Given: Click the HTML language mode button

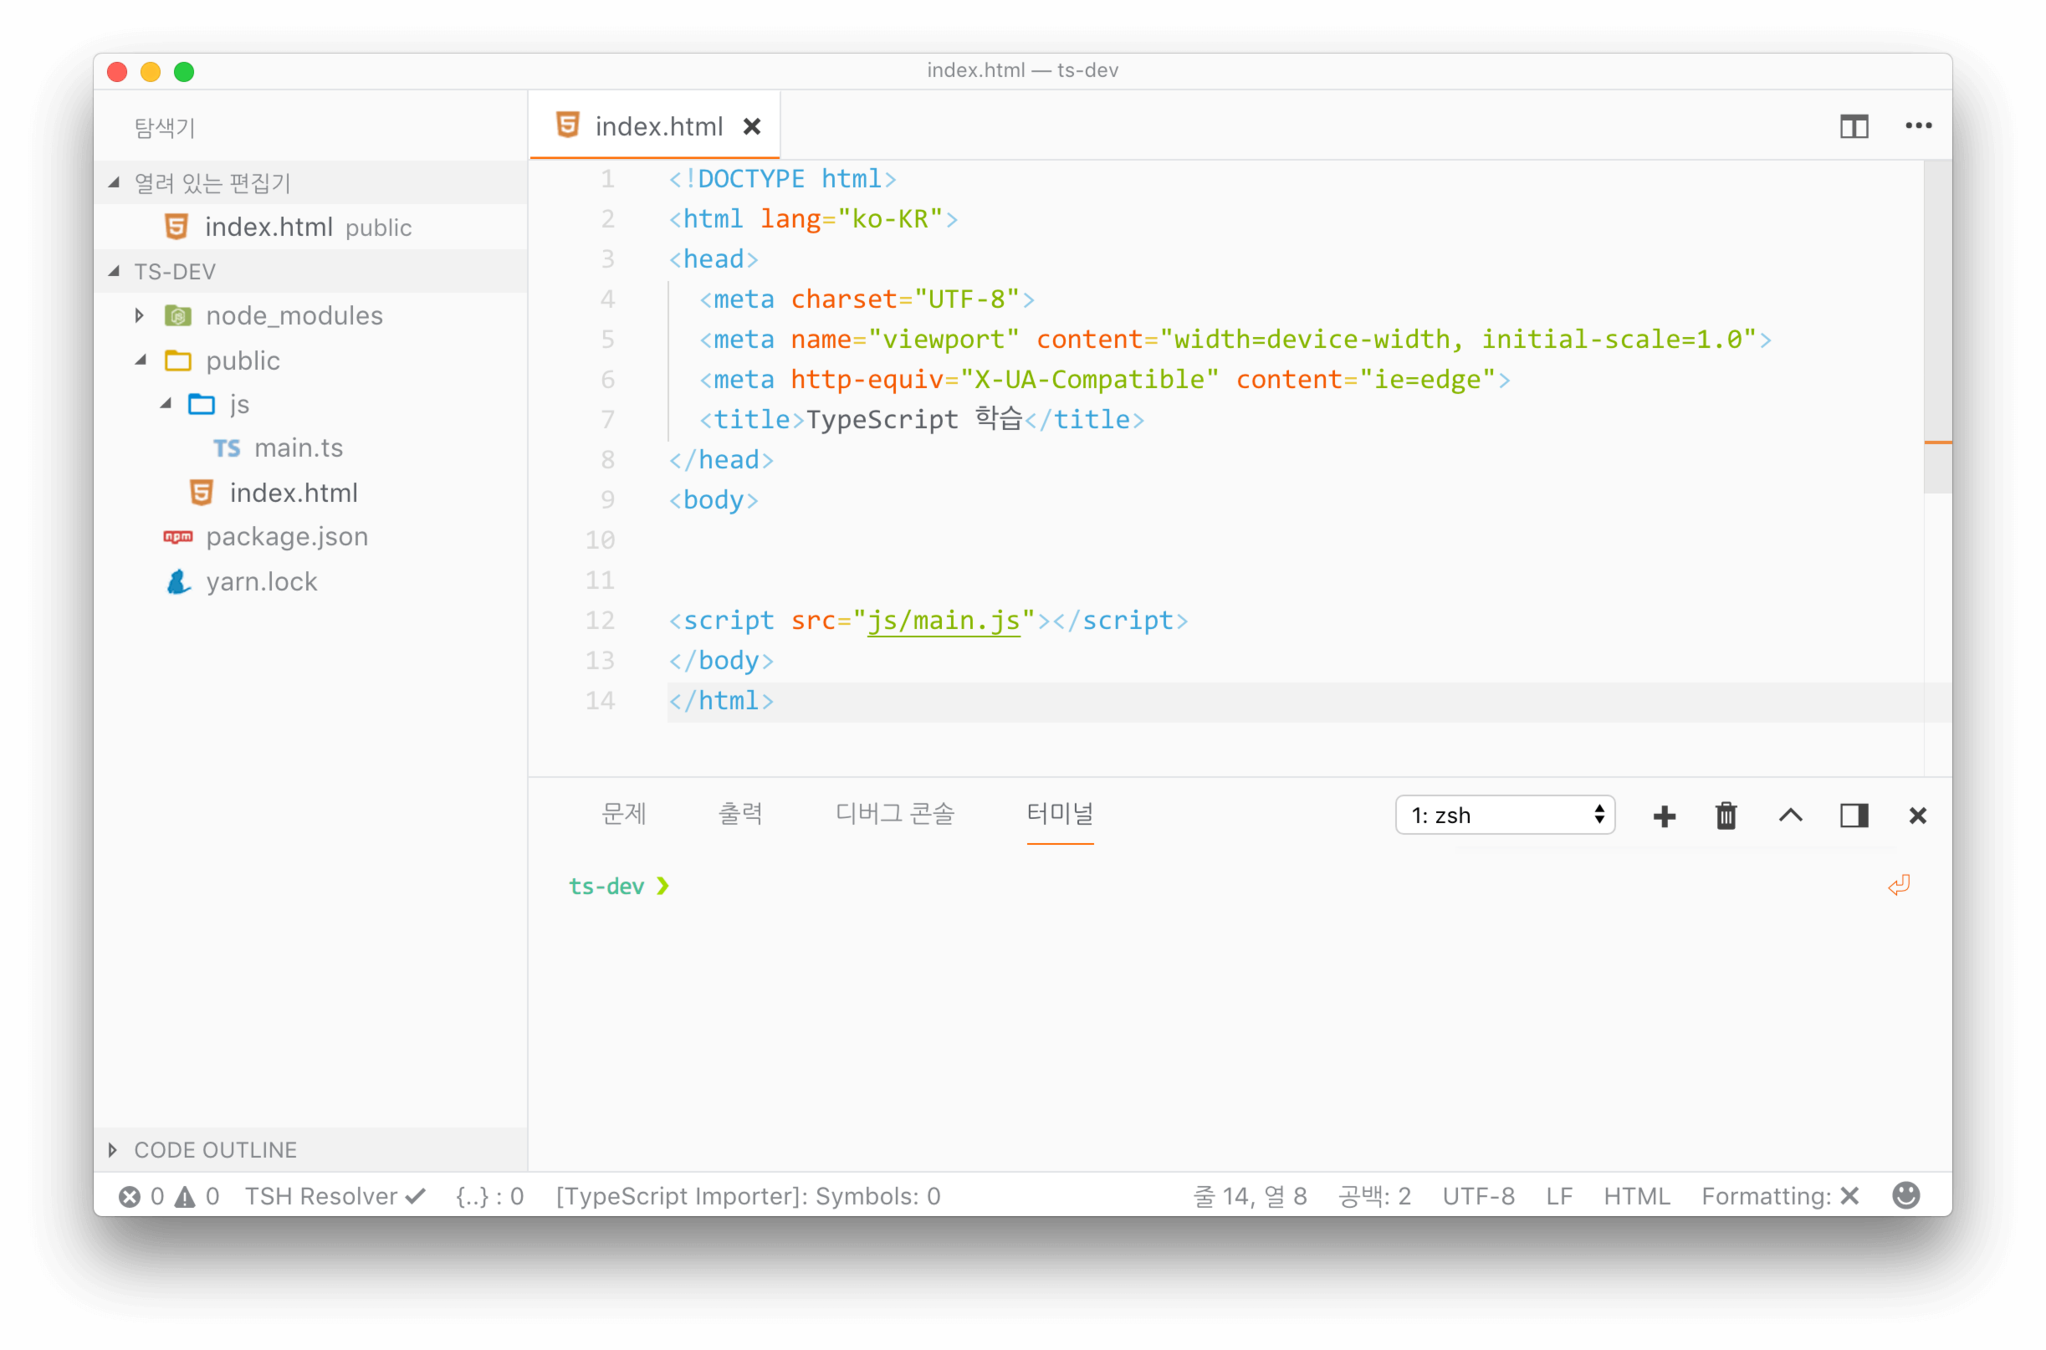Looking at the screenshot, I should (1636, 1197).
